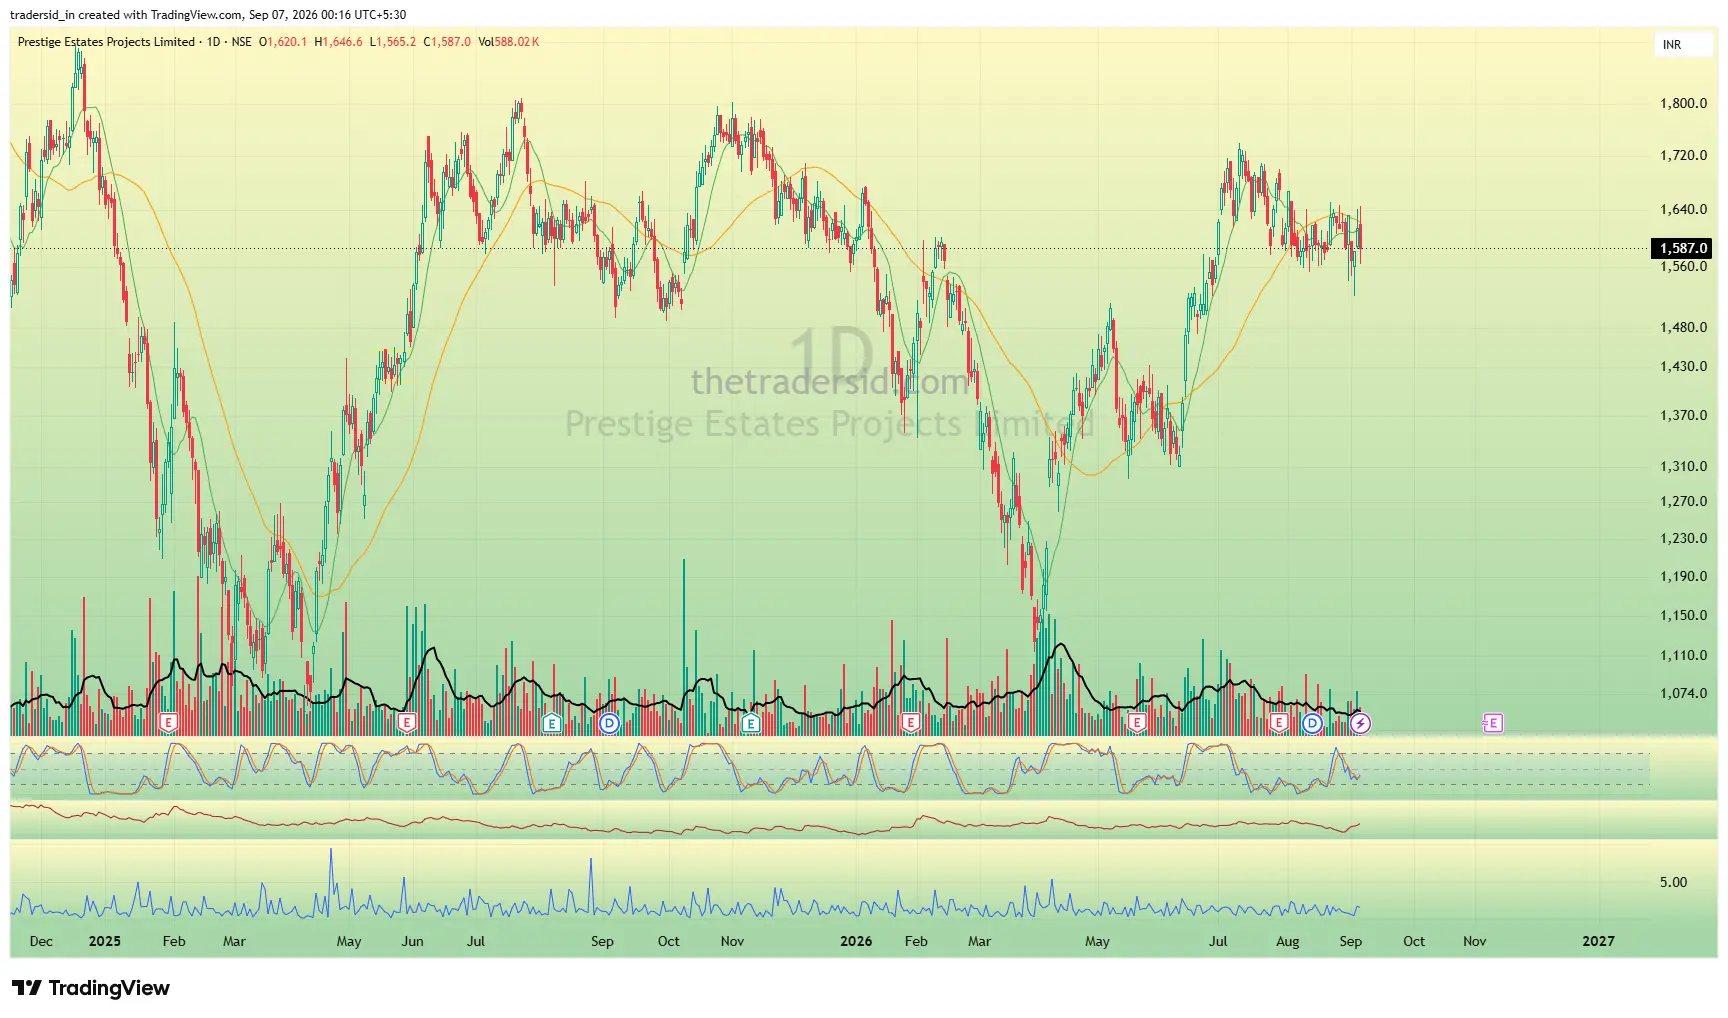Open the red earnings marker near Jun 2025
Image resolution: width=1728 pixels, height=1018 pixels.
(x=406, y=722)
